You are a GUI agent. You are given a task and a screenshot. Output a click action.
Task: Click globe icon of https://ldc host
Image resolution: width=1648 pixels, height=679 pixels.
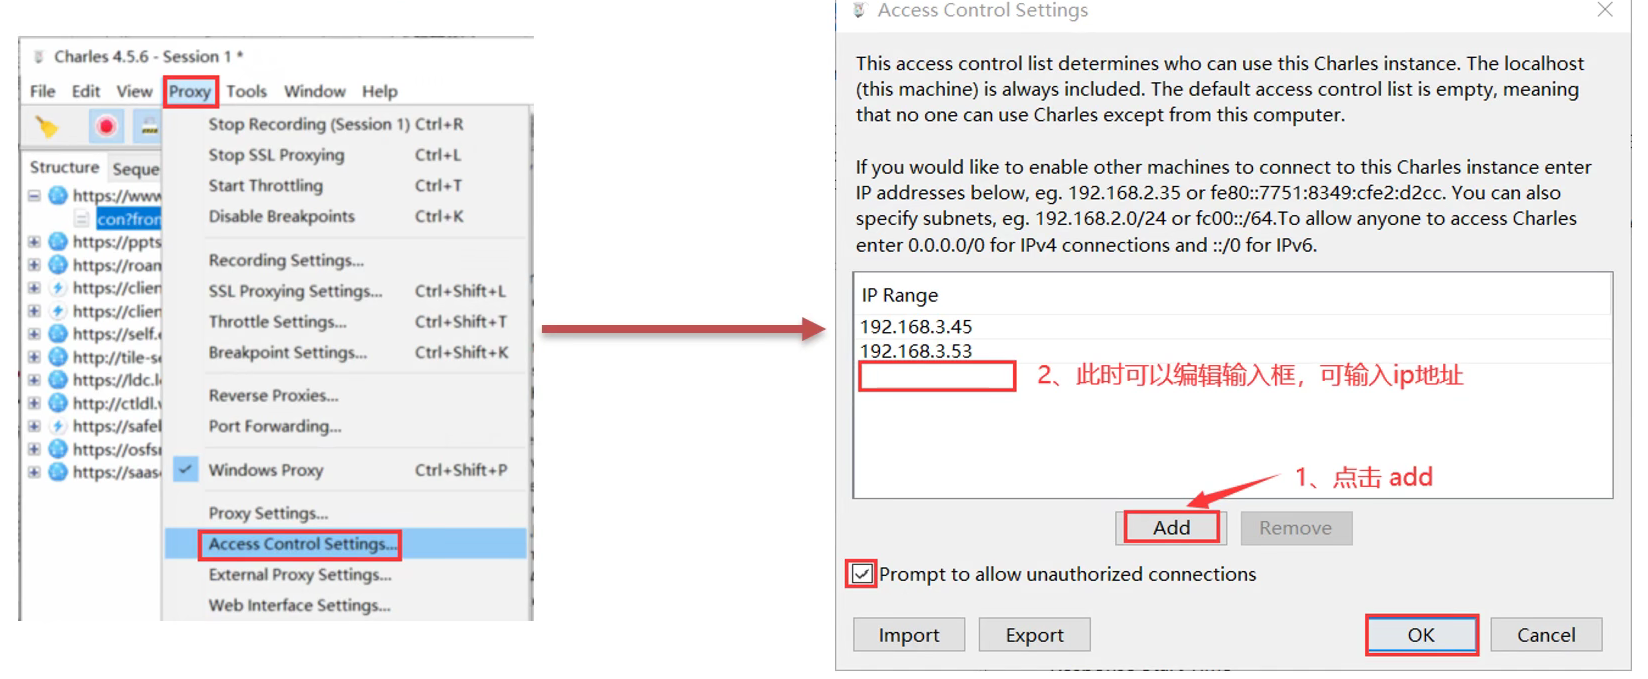[x=58, y=379]
